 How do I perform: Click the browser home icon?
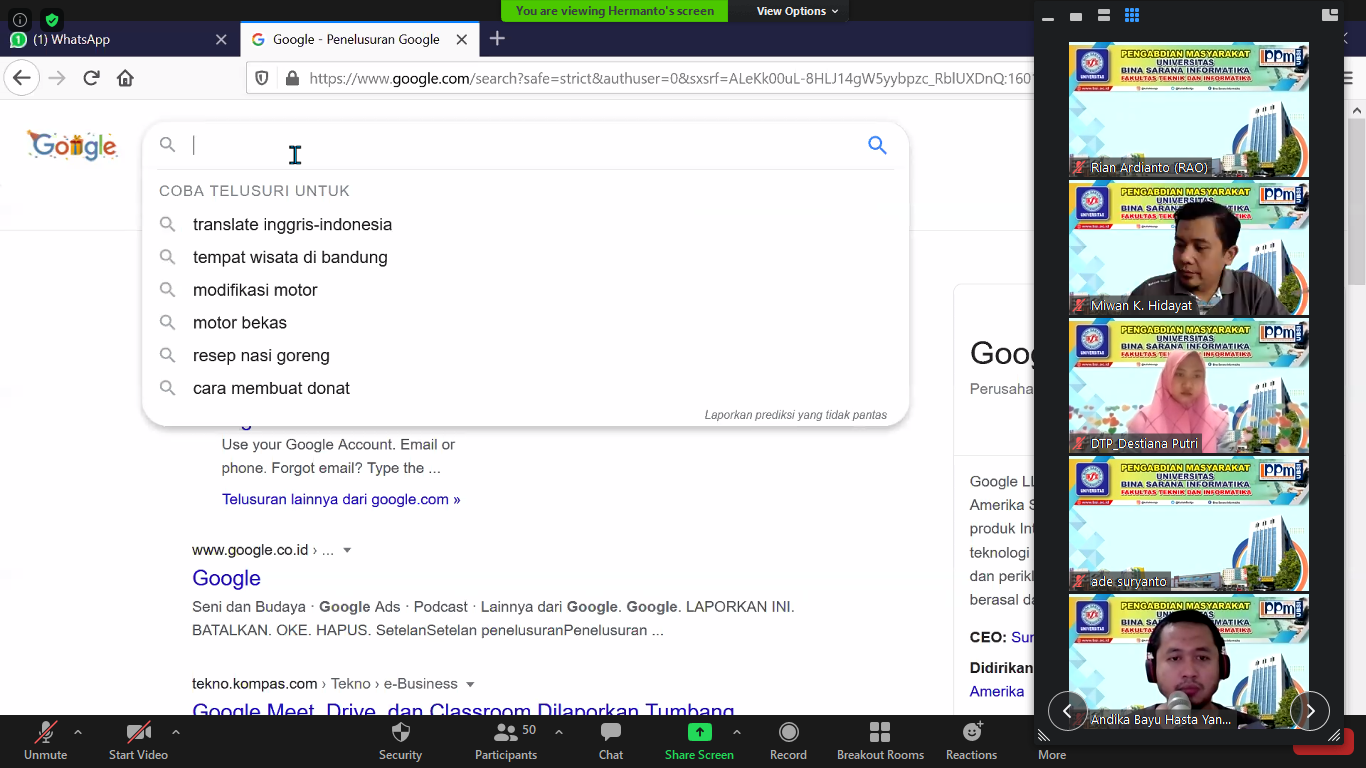[x=125, y=78]
